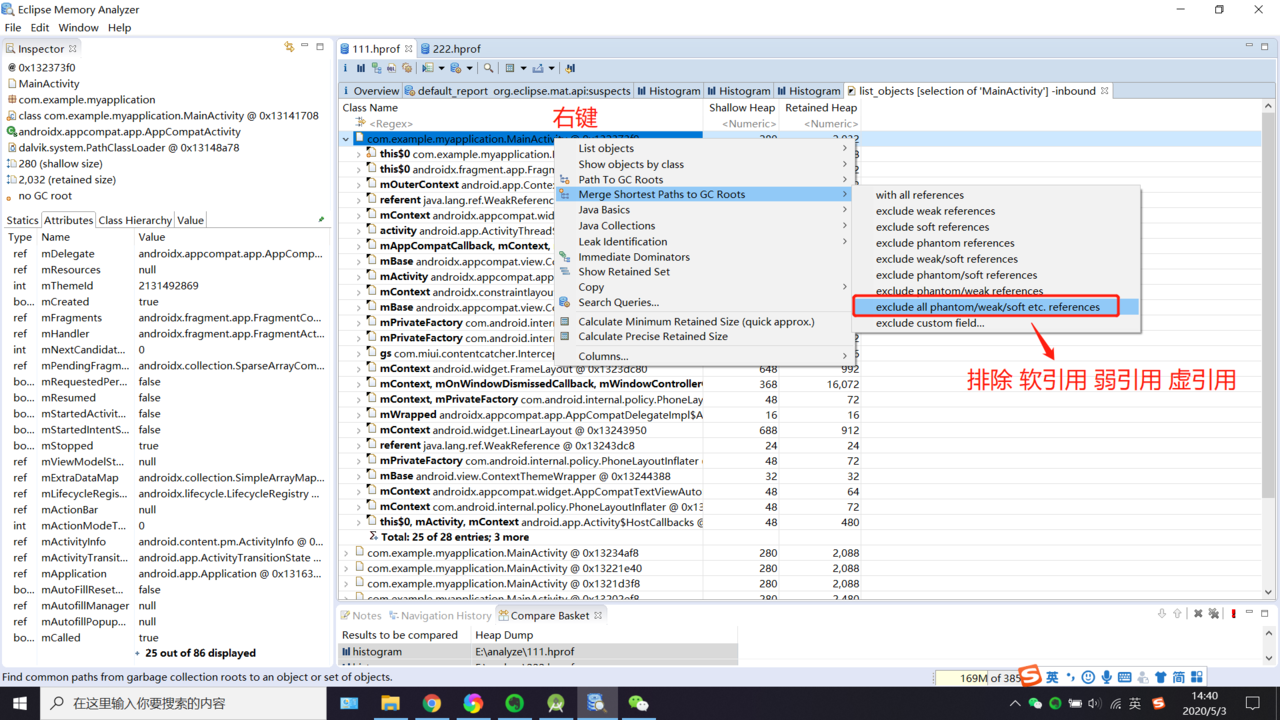Collapse the selected MainActivity 0x132373f0 row
This screenshot has height=720, width=1280.
(x=346, y=139)
